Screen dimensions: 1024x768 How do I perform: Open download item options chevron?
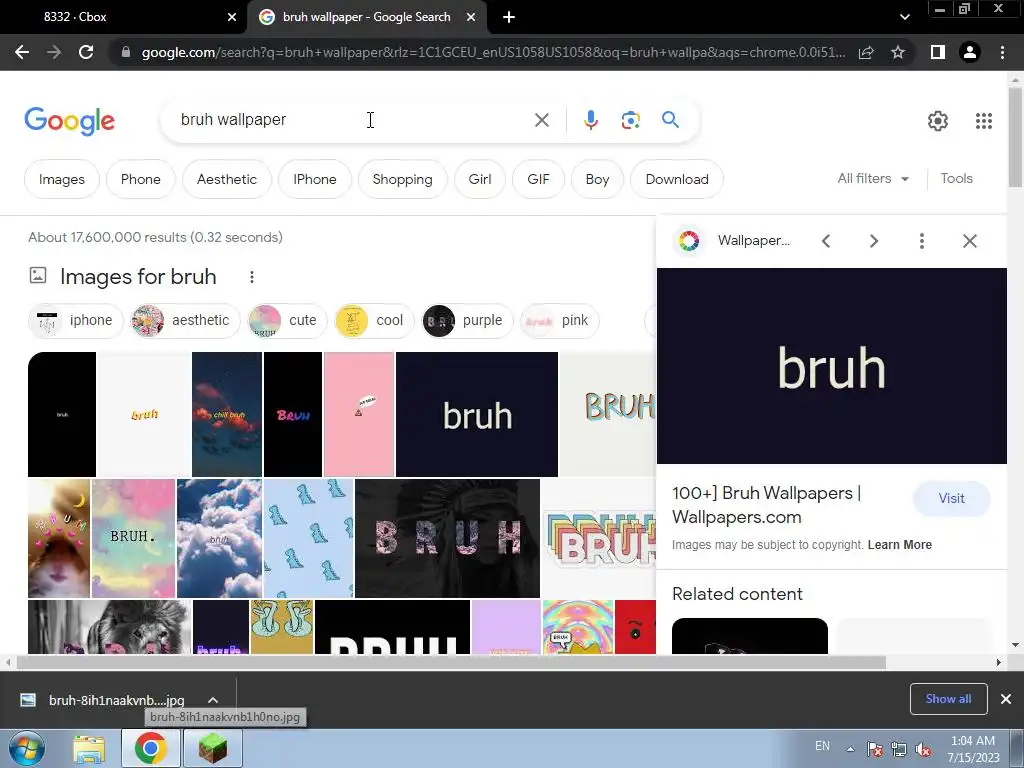point(213,700)
